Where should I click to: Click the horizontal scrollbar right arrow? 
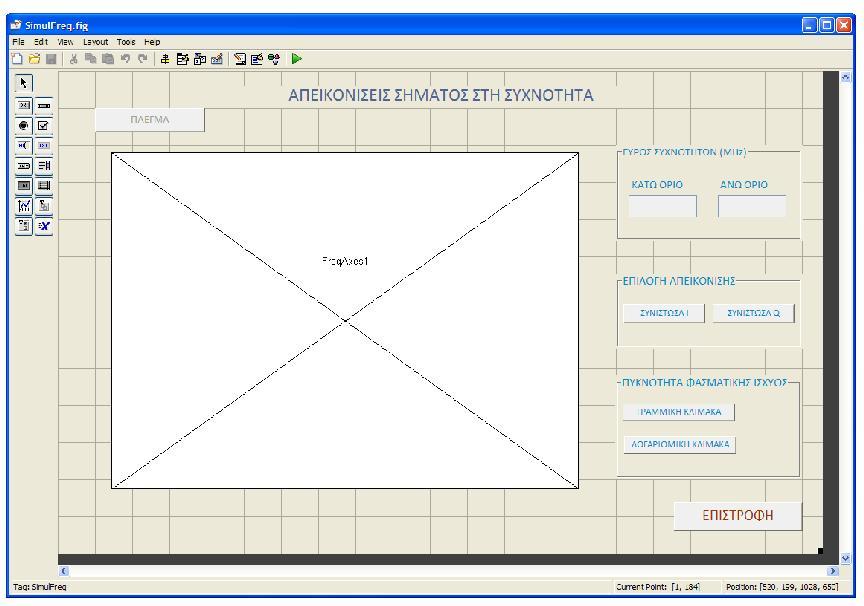point(833,571)
